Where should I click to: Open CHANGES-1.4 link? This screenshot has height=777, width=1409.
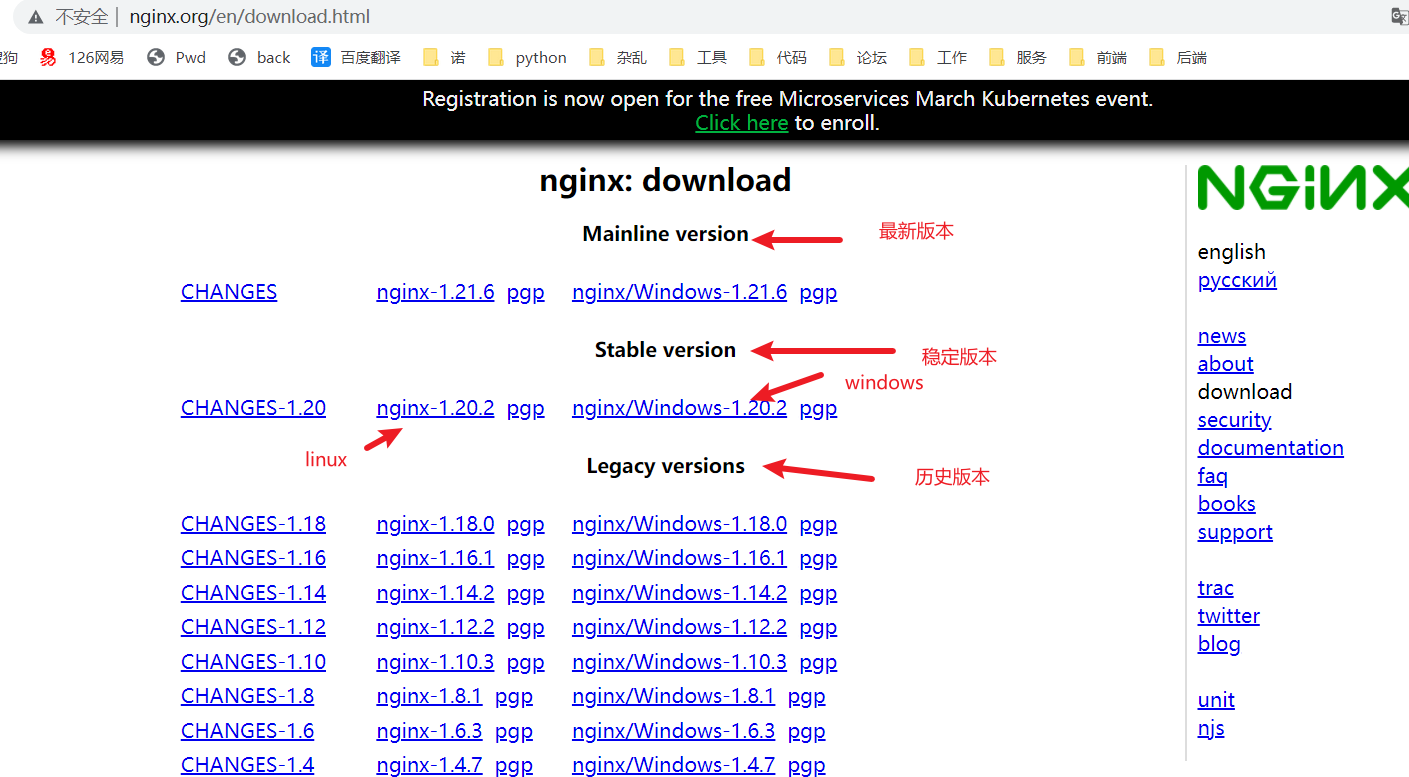247,765
